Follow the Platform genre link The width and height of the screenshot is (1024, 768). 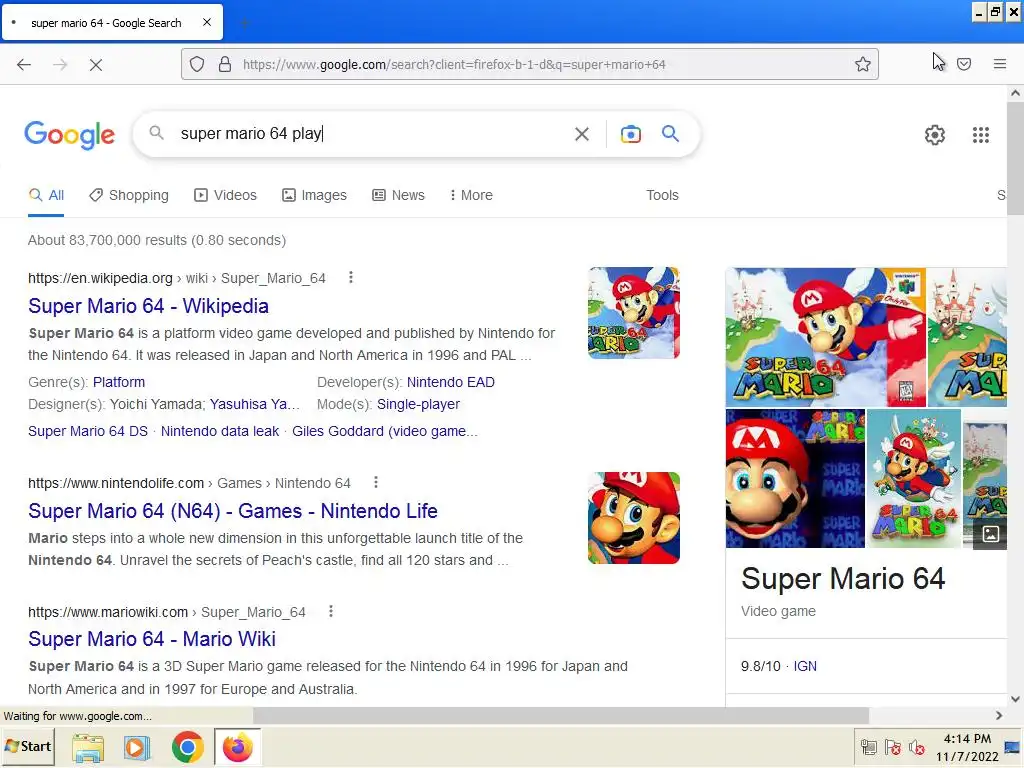point(119,382)
